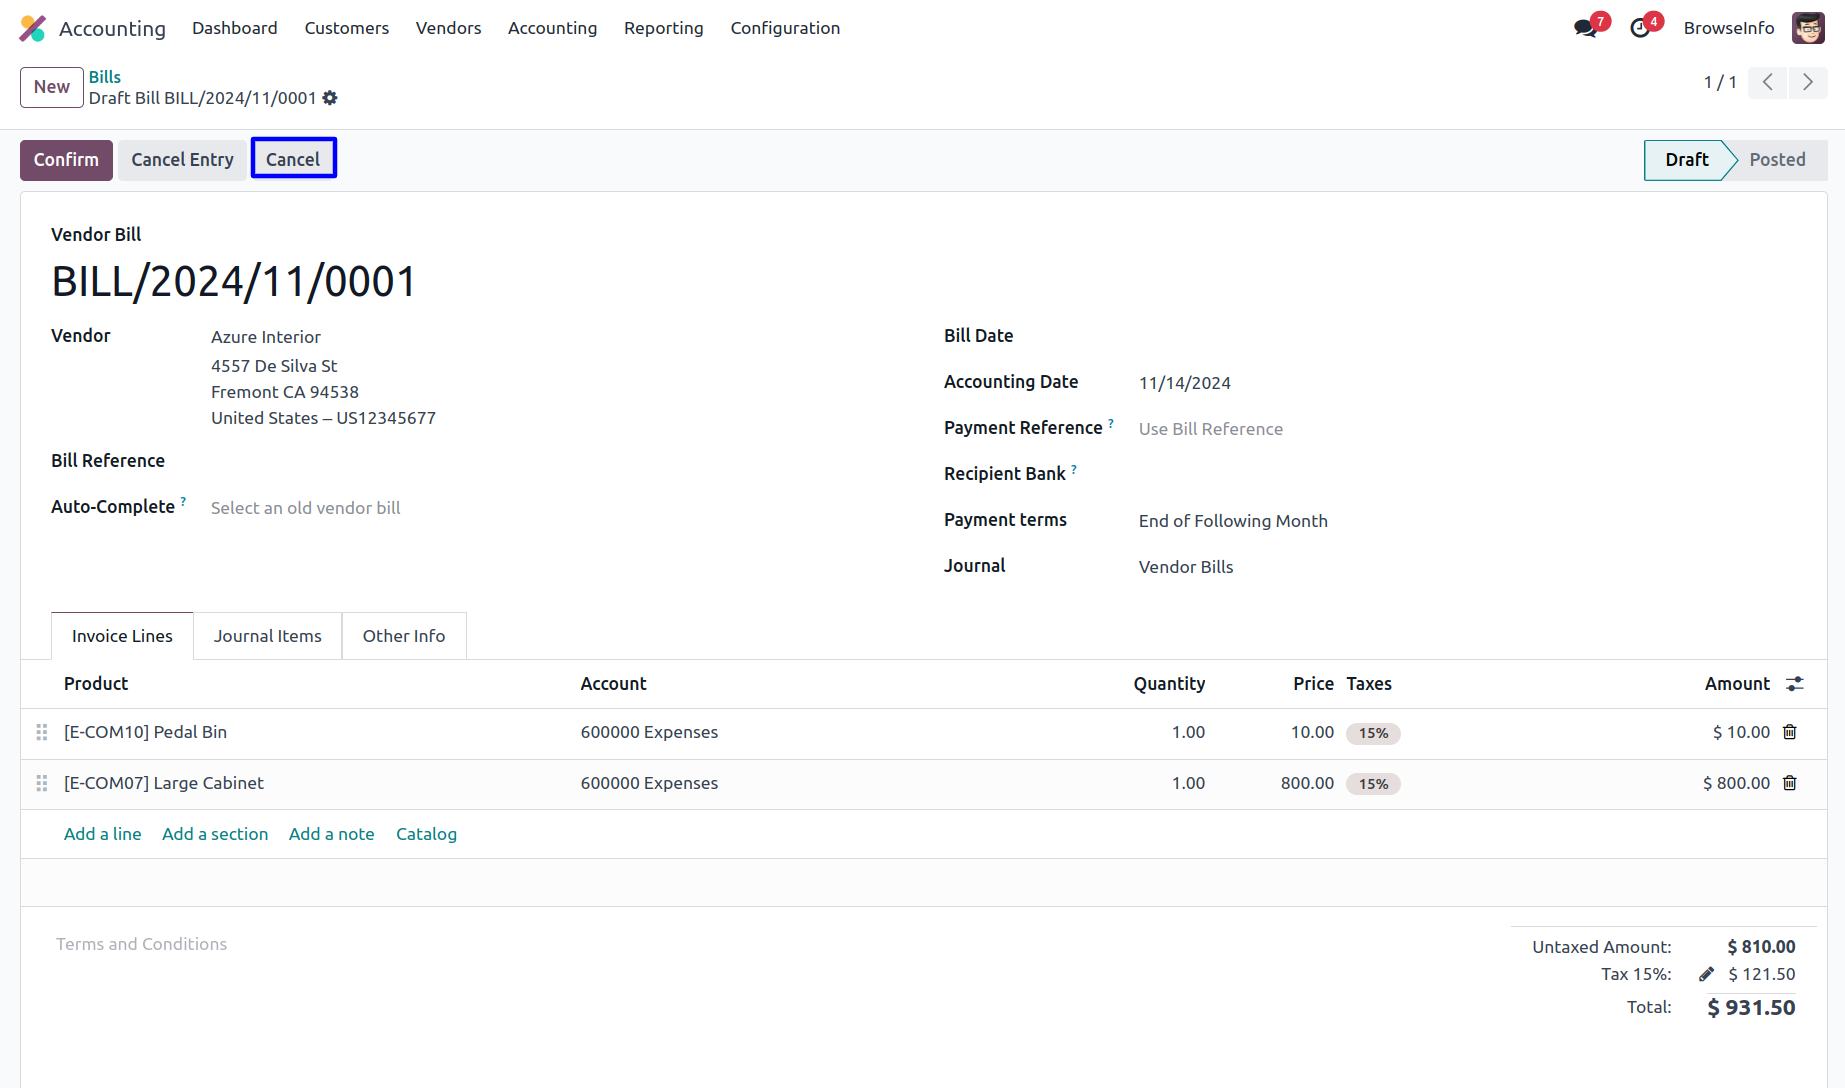
Task: Go to previous record arrow
Action: (1767, 82)
